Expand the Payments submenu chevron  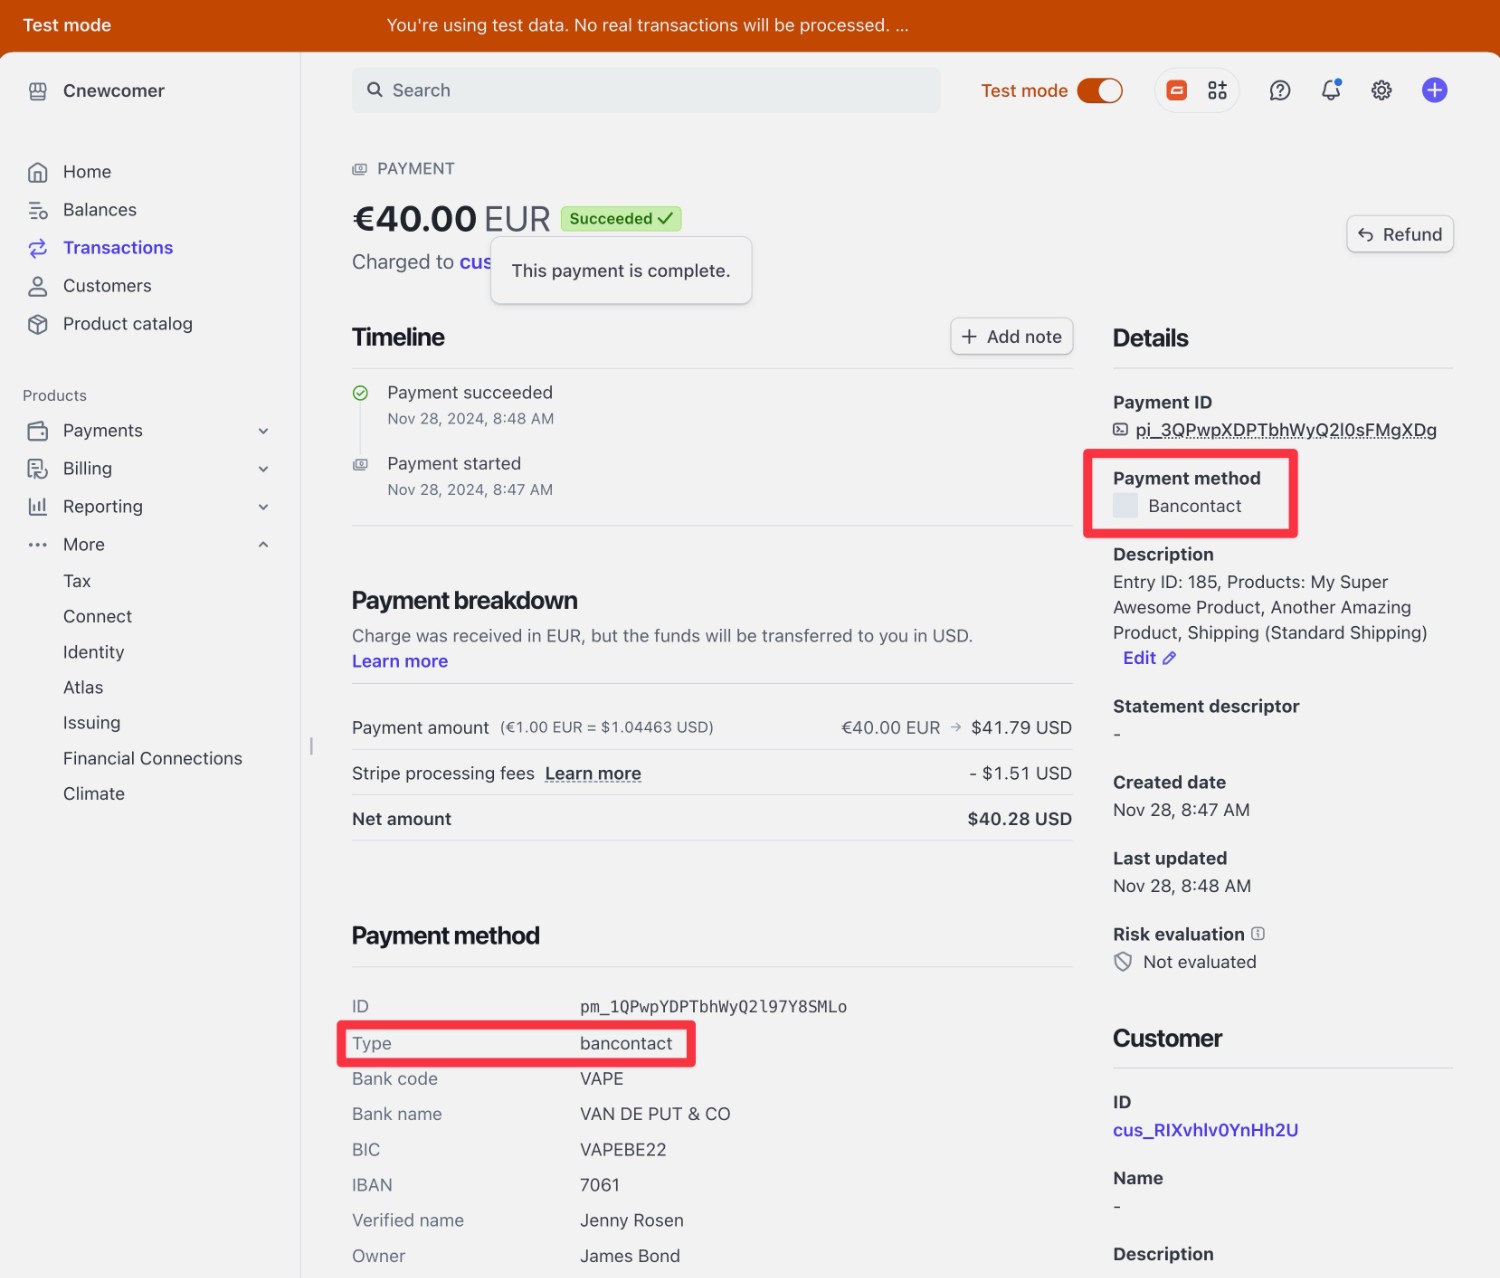[264, 431]
